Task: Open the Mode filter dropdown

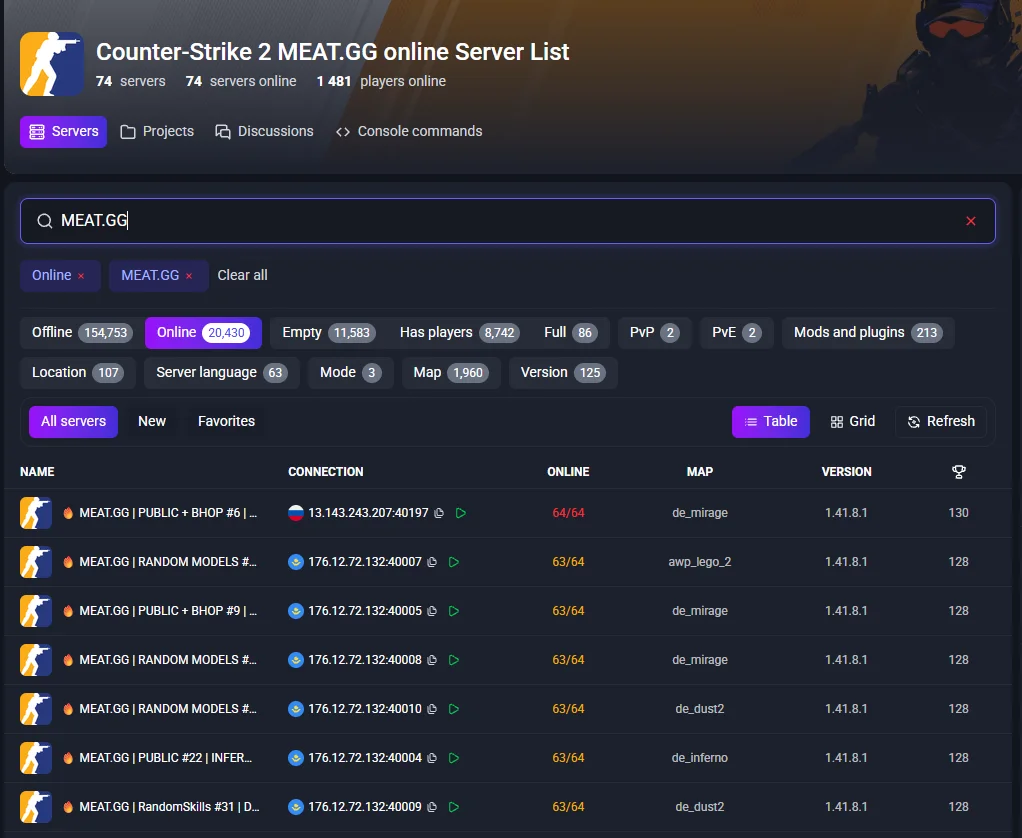Action: click(x=351, y=373)
